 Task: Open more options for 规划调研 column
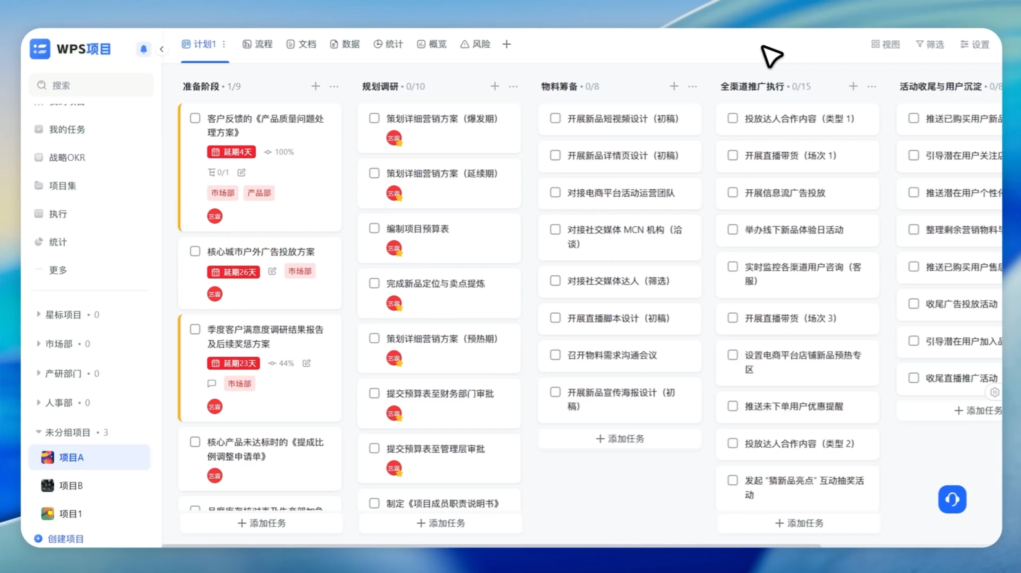pyautogui.click(x=513, y=87)
